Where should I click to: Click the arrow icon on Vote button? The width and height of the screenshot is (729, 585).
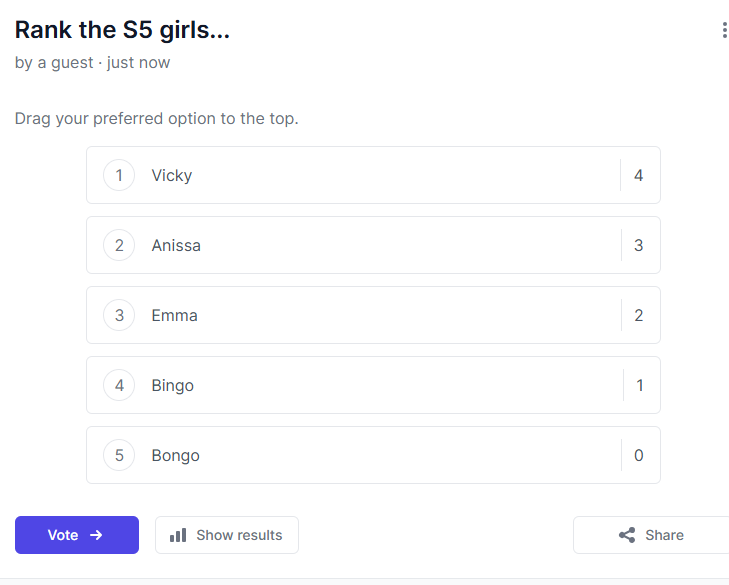tap(96, 535)
